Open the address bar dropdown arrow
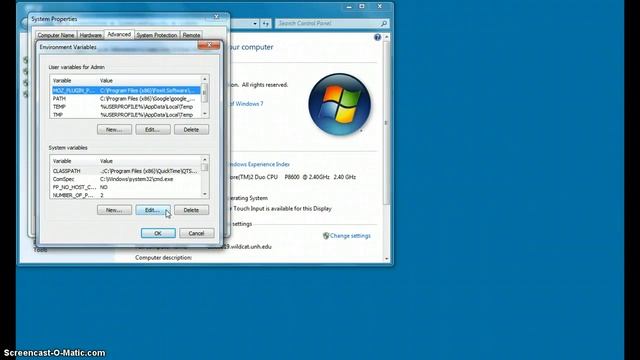 tap(255, 24)
